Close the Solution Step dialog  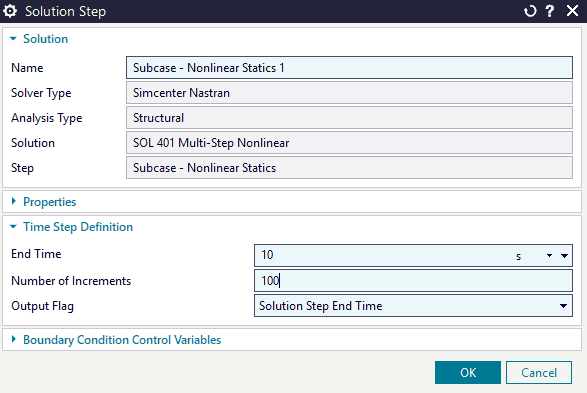click(572, 11)
